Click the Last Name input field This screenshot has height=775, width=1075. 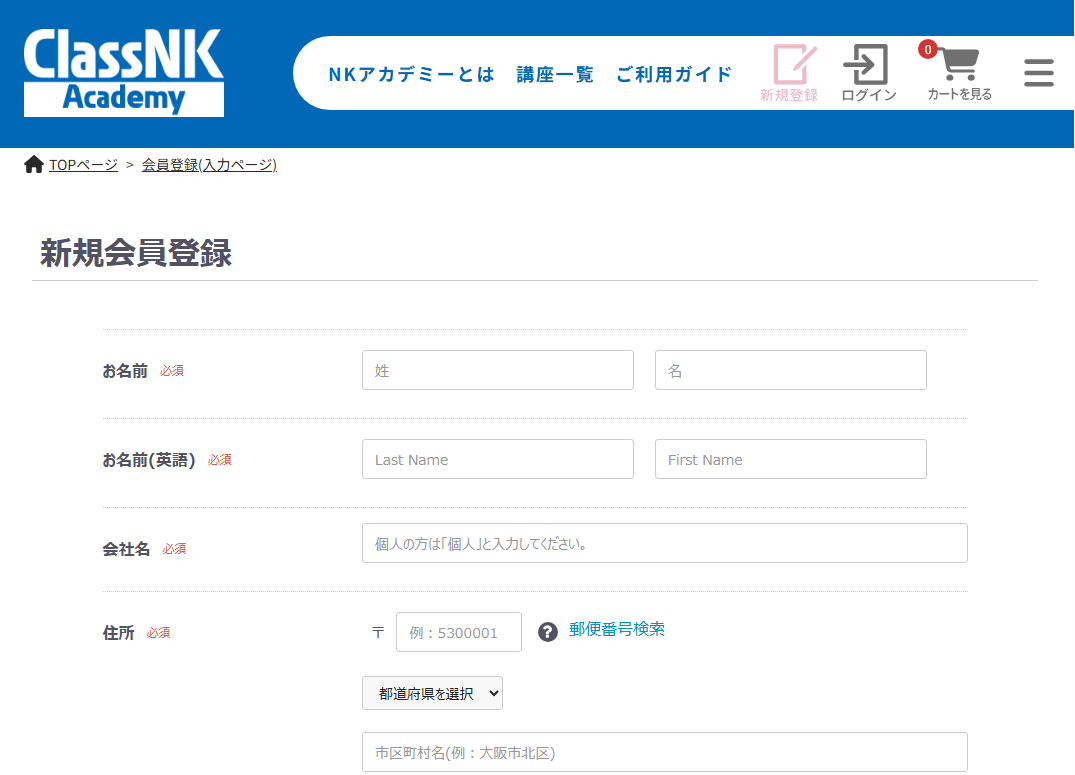498,459
